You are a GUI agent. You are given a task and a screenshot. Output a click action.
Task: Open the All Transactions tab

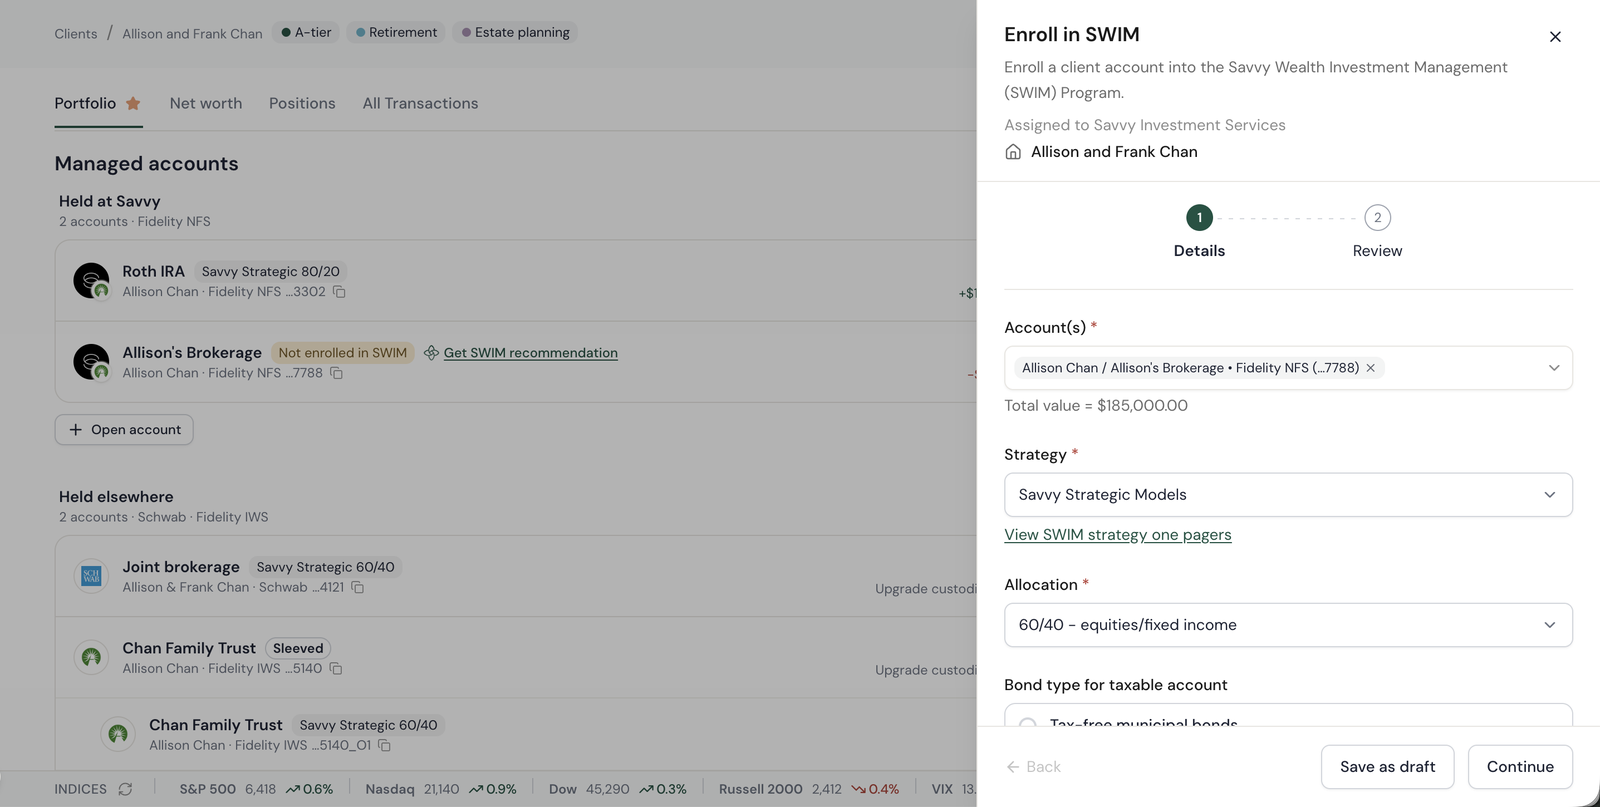[x=420, y=103]
